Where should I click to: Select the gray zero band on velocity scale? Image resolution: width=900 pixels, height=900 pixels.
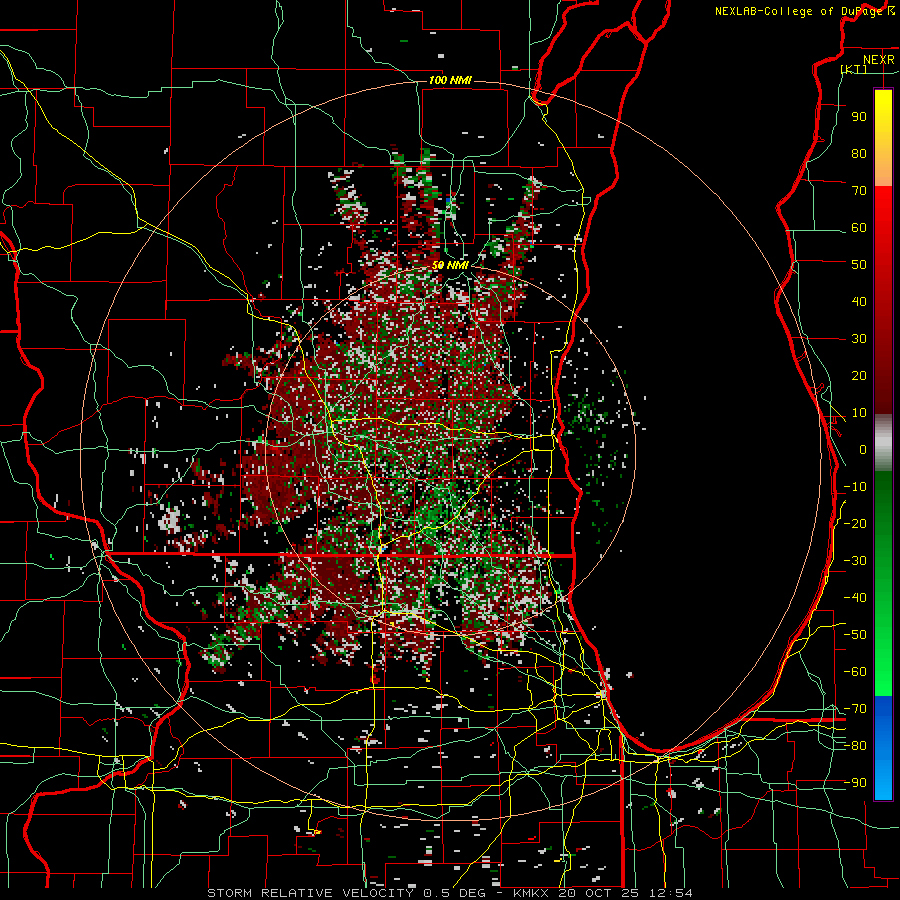[x=883, y=443]
